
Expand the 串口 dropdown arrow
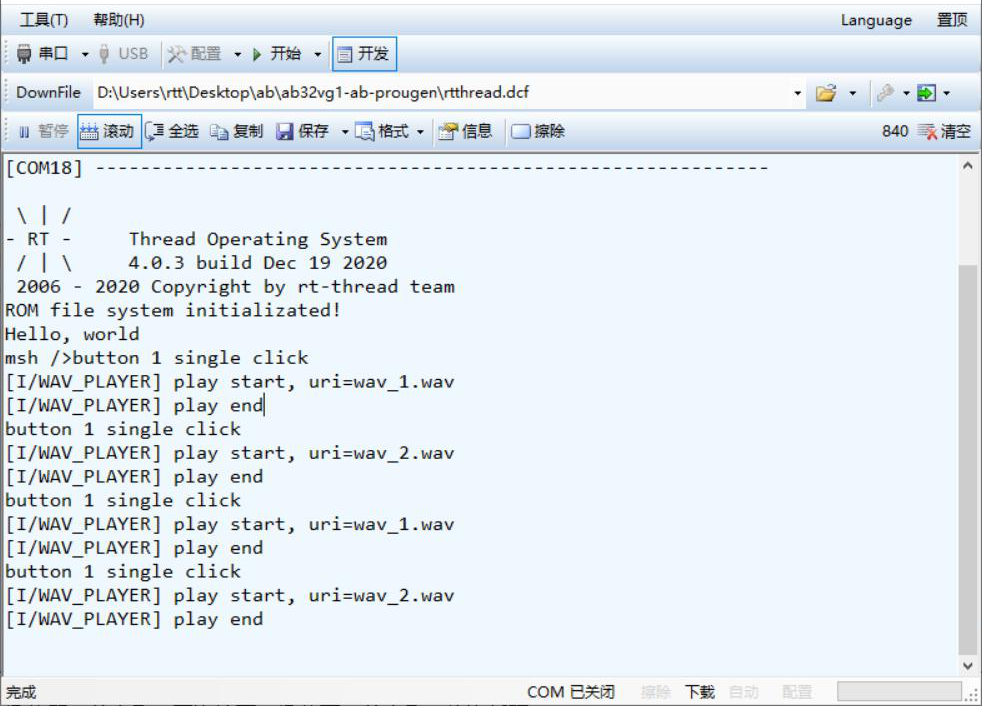(85, 55)
